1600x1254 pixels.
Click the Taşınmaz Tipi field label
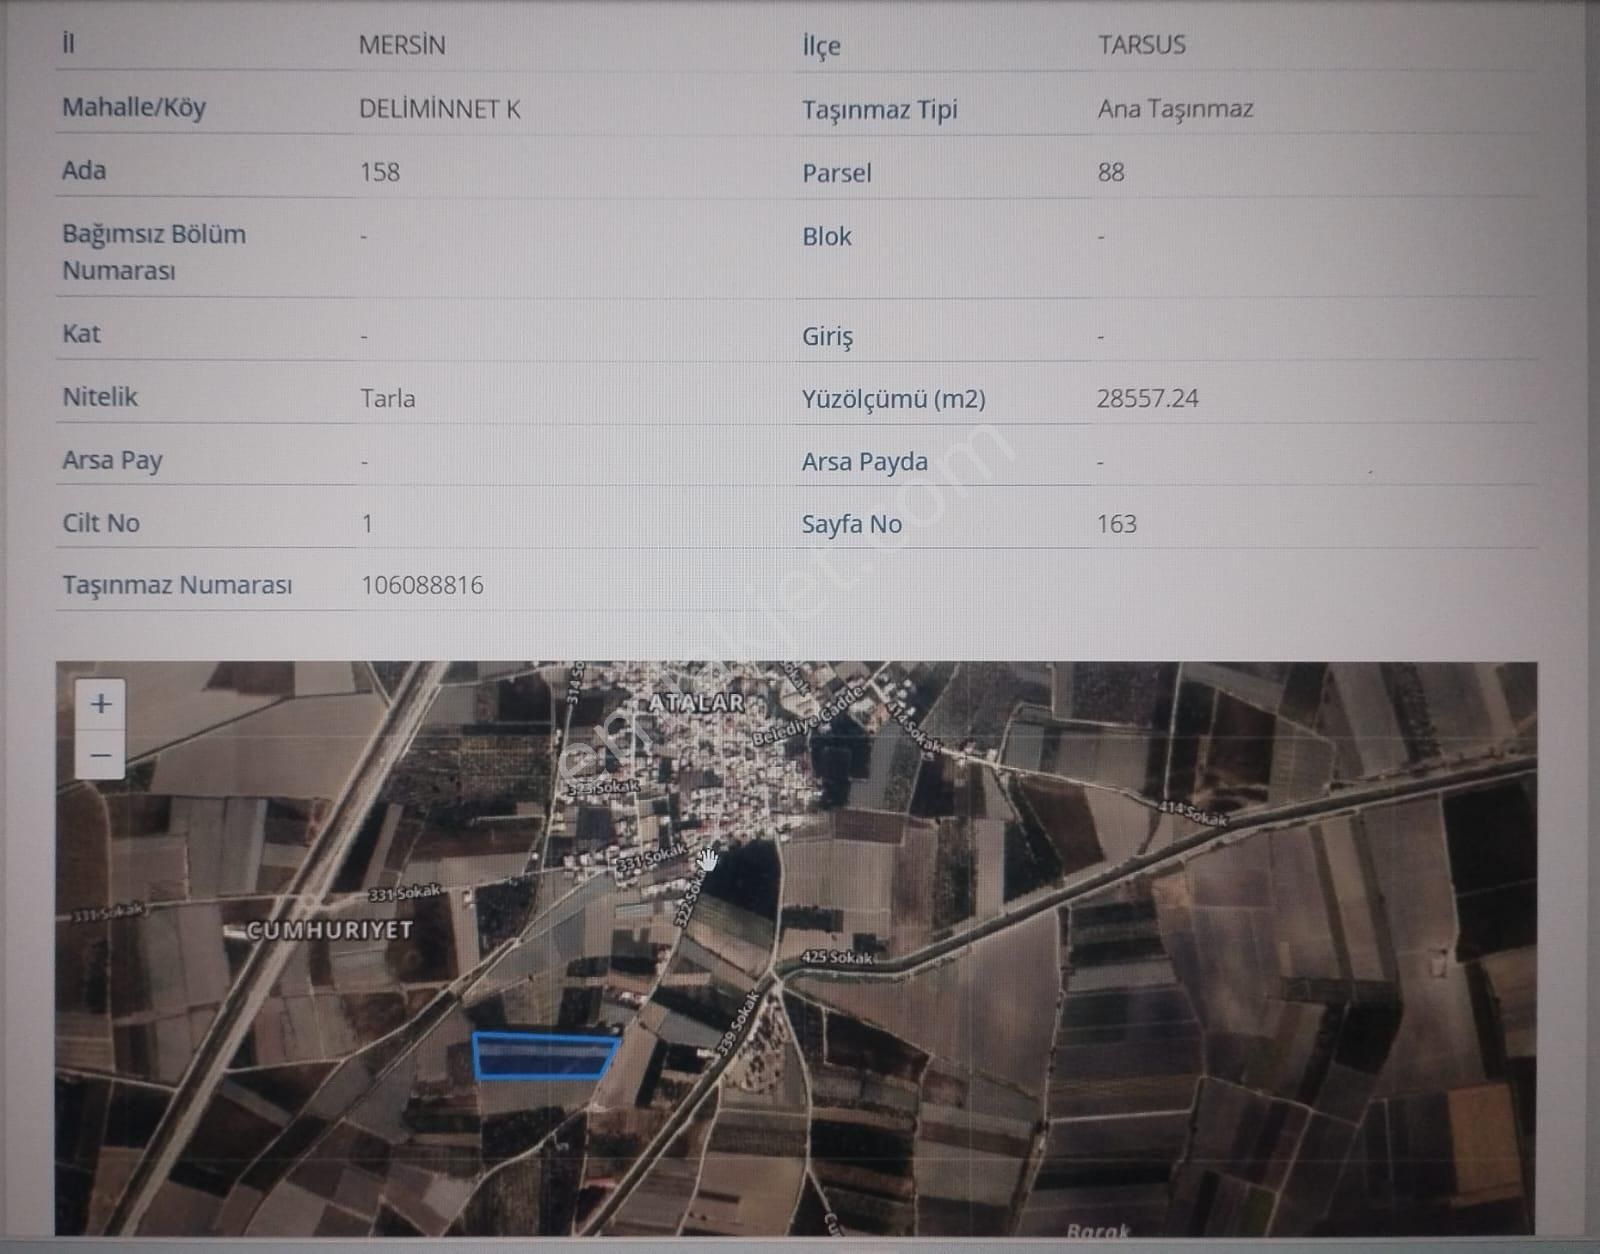[879, 109]
